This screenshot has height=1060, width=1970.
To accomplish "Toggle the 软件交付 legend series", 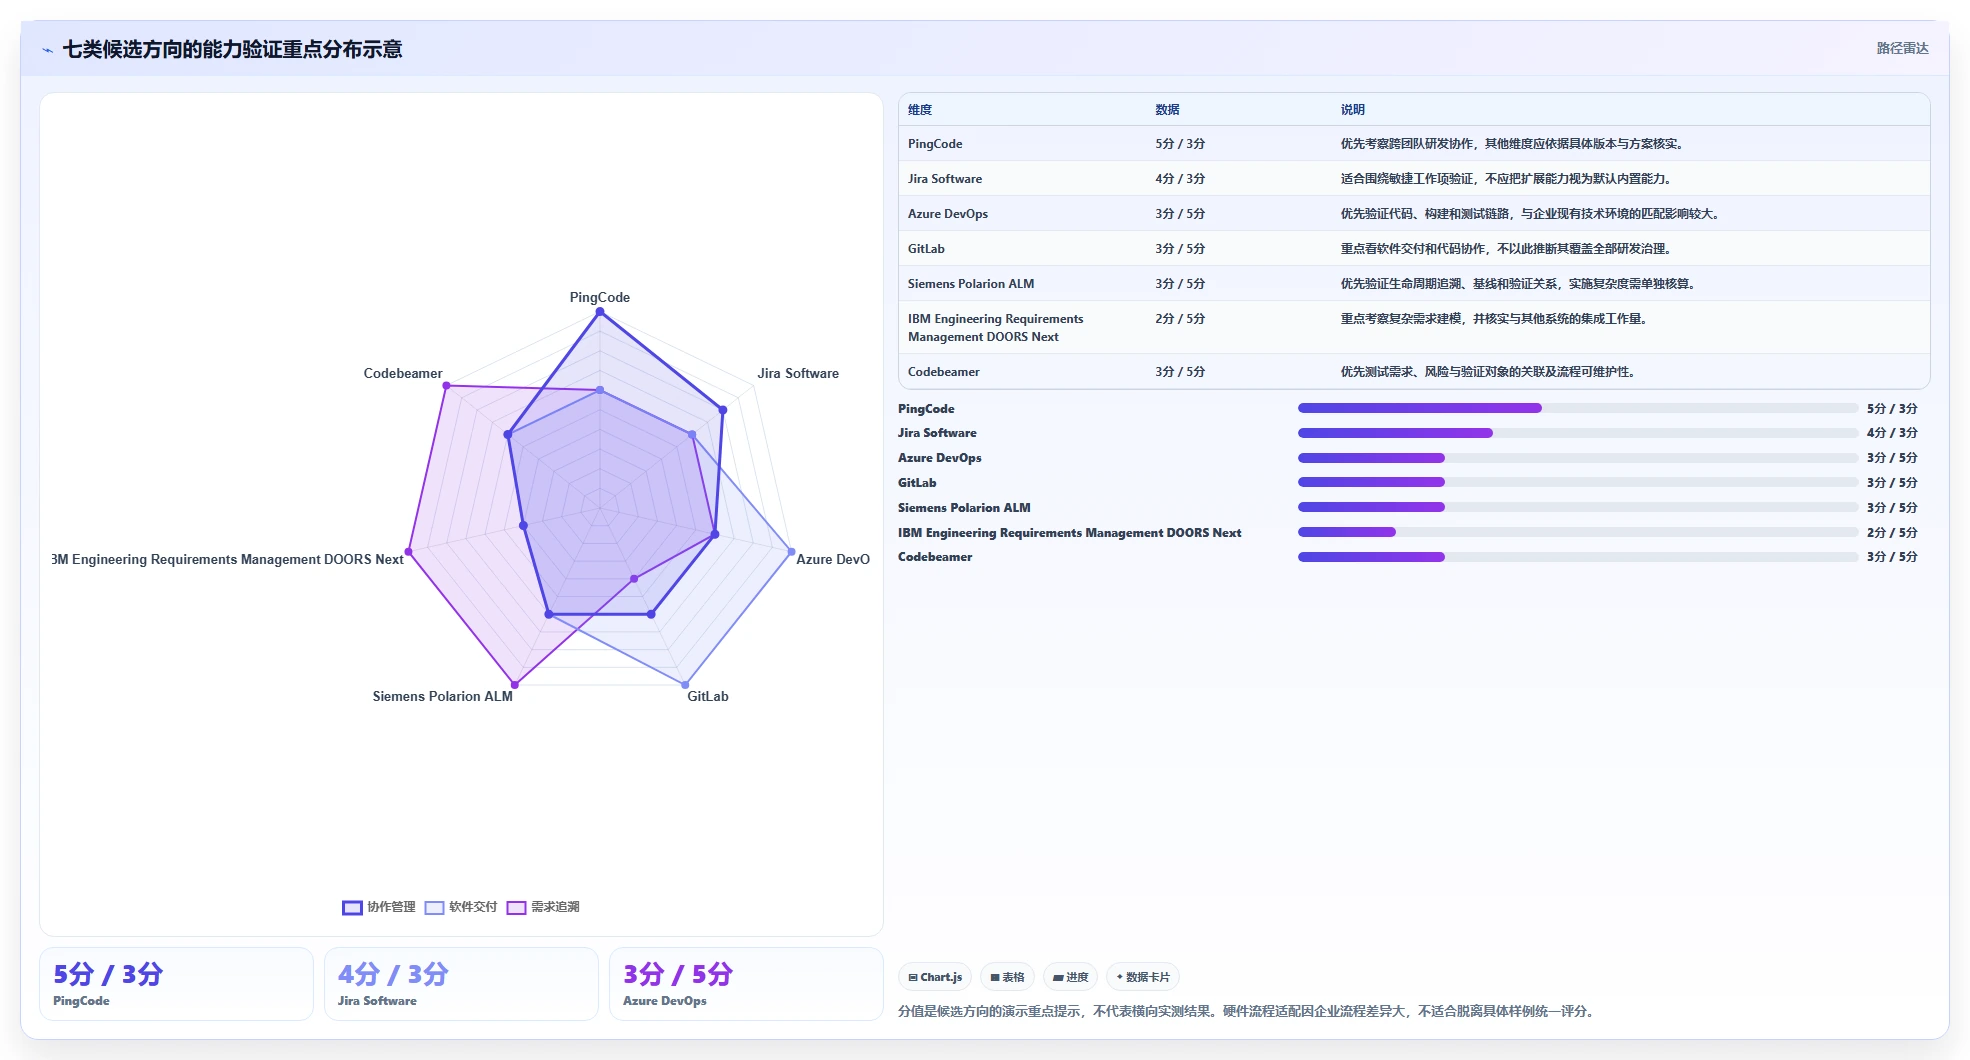I will click(461, 907).
